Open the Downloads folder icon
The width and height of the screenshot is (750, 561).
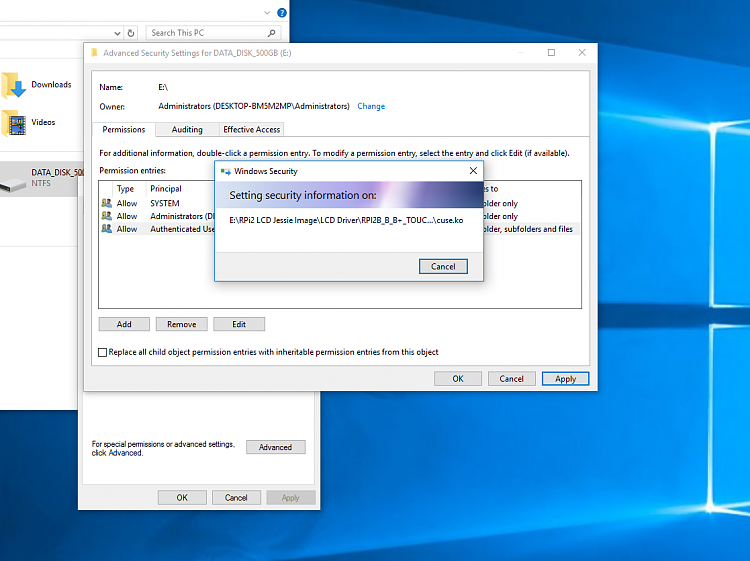pos(14,85)
